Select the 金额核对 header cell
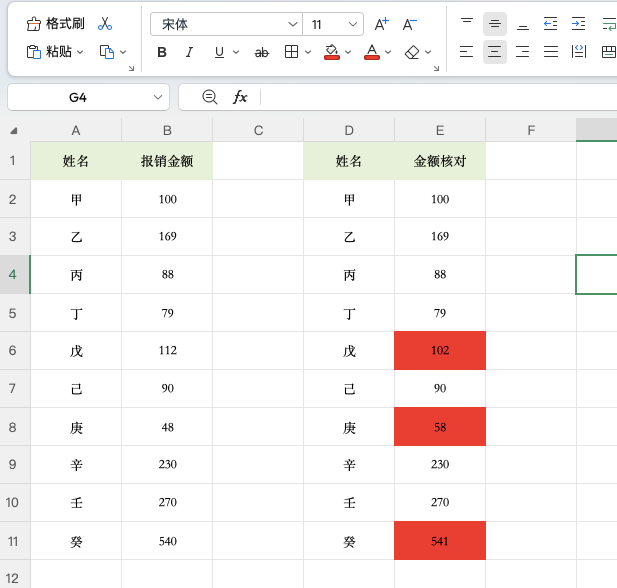This screenshot has width=617, height=588. [440, 161]
